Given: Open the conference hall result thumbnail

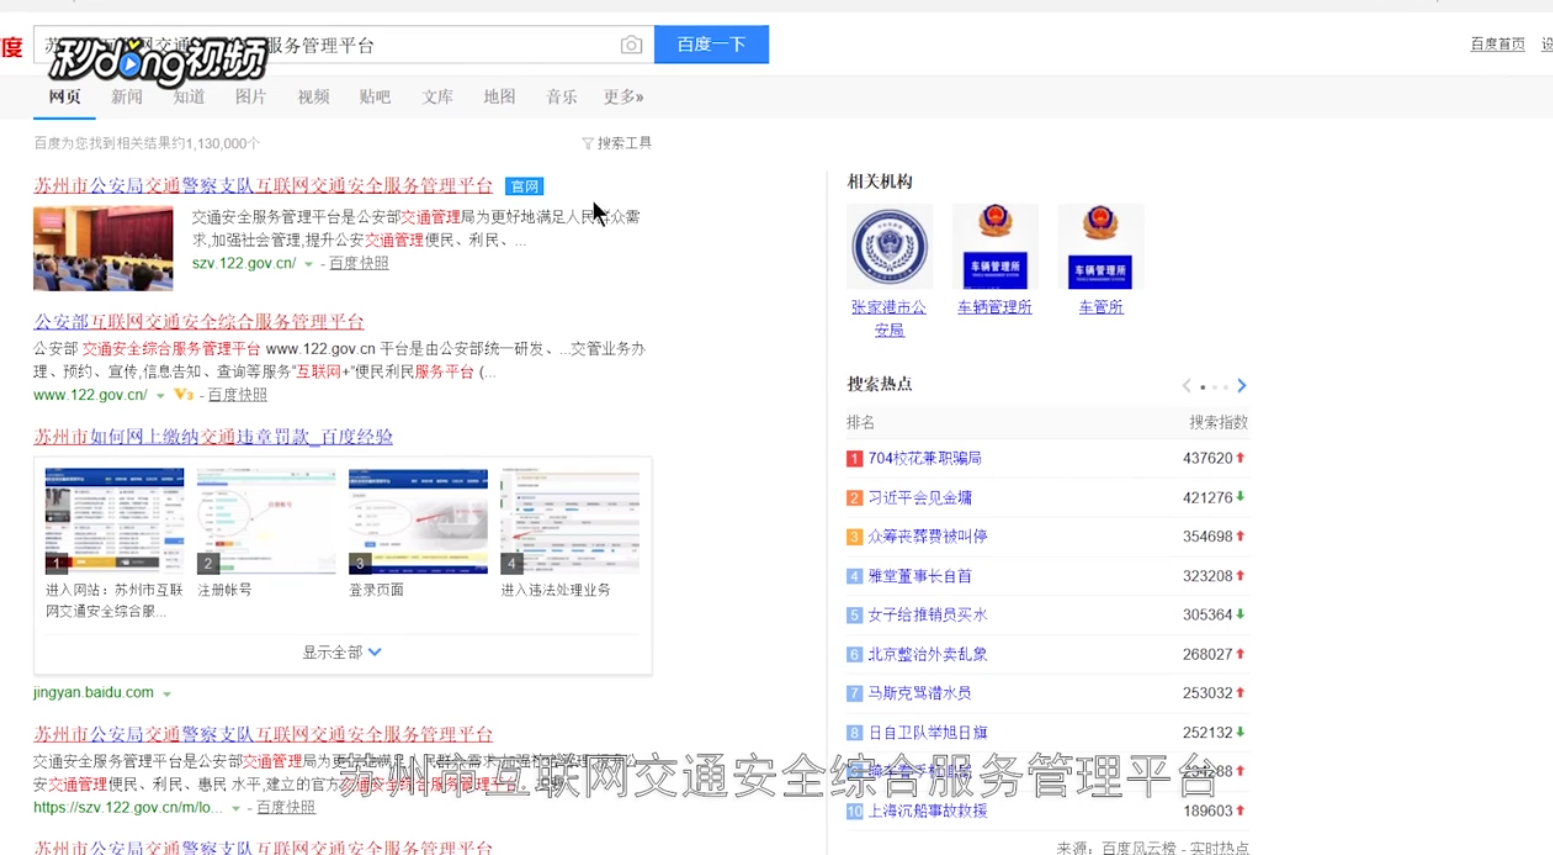Looking at the screenshot, I should click(103, 248).
